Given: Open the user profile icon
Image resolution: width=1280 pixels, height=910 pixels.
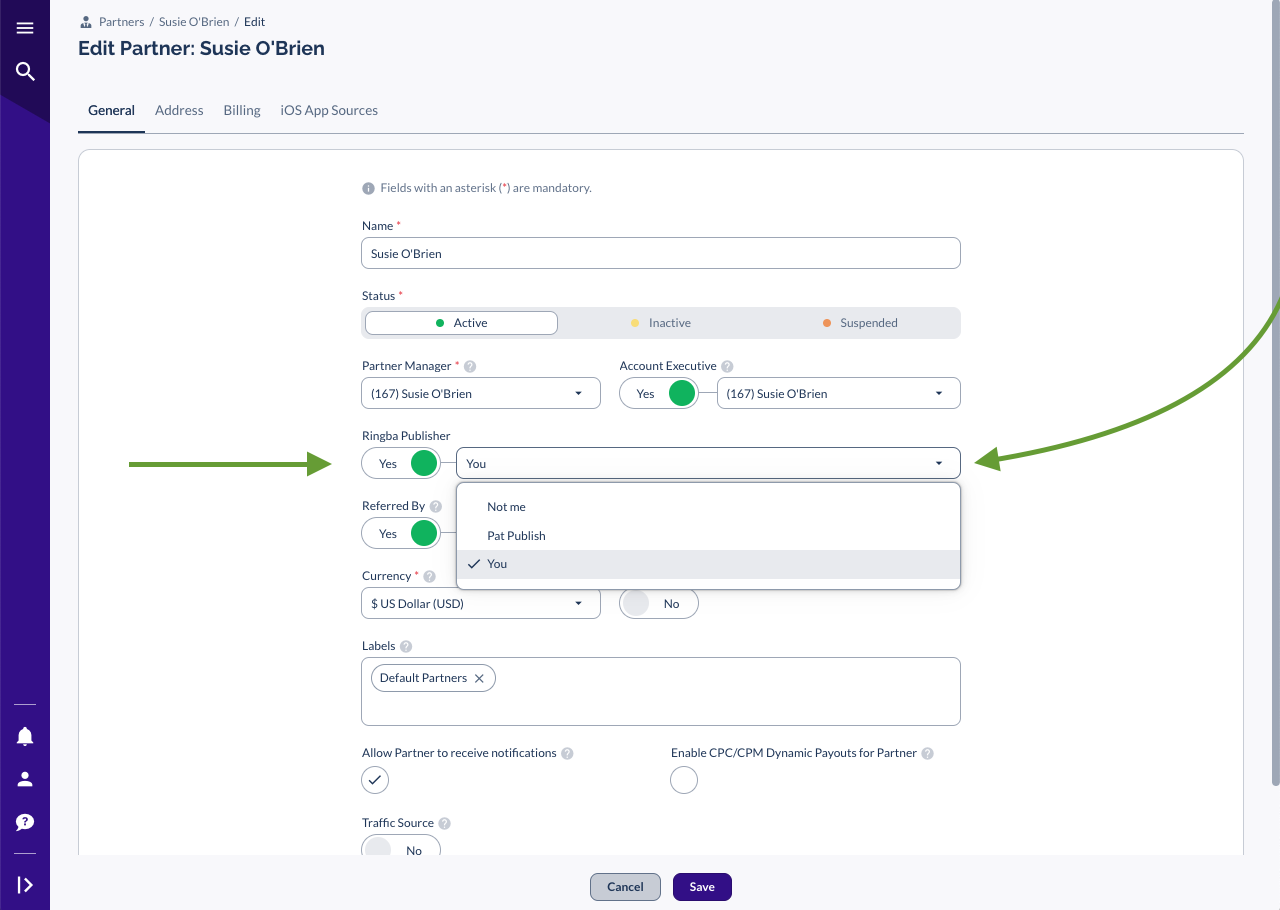Looking at the screenshot, I should click(25, 779).
